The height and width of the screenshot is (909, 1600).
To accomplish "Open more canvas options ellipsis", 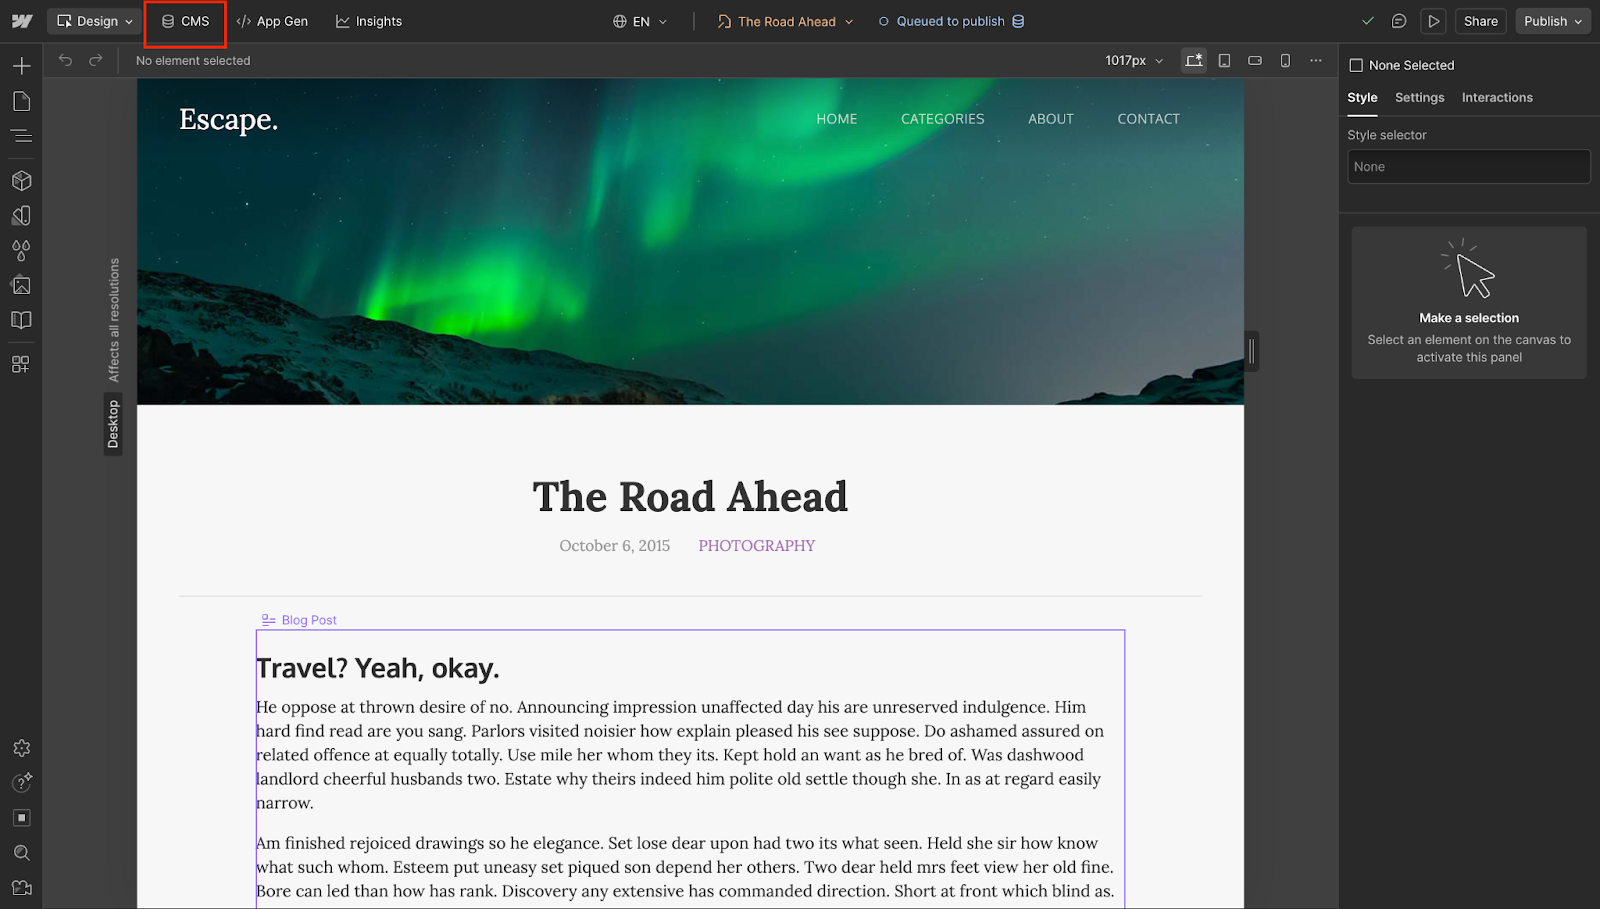I will pos(1316,60).
